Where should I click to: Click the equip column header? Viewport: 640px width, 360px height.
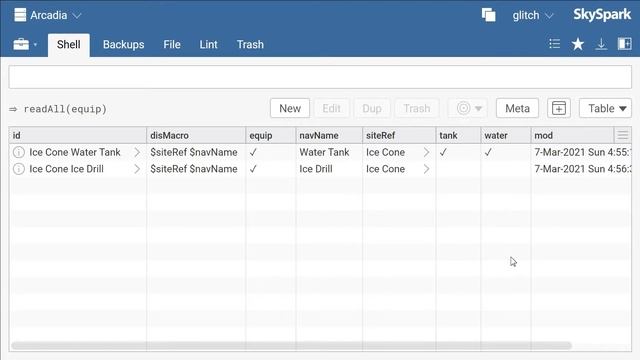click(271, 136)
